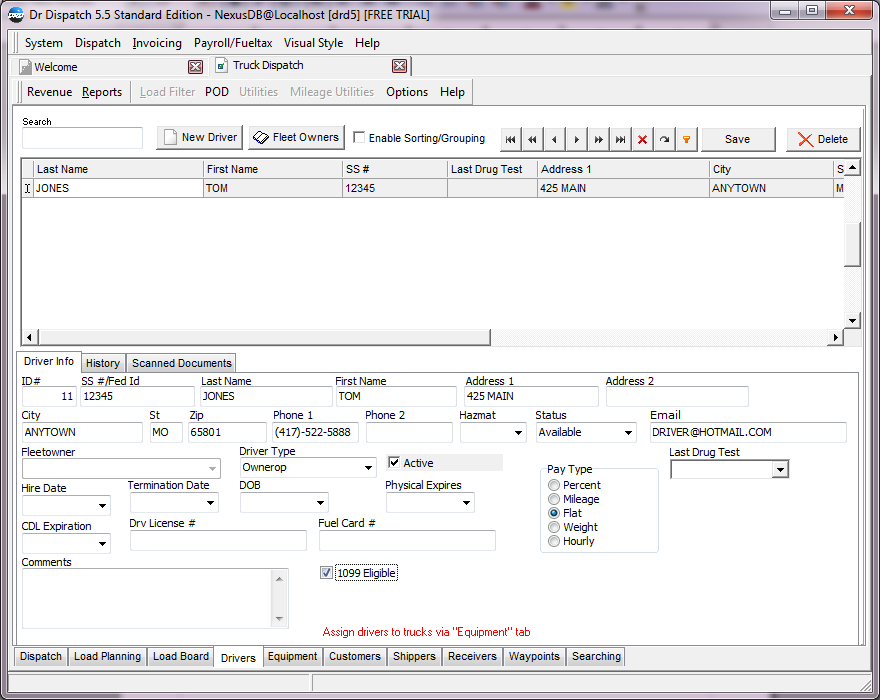Open the Reports toolbar menu

[102, 92]
